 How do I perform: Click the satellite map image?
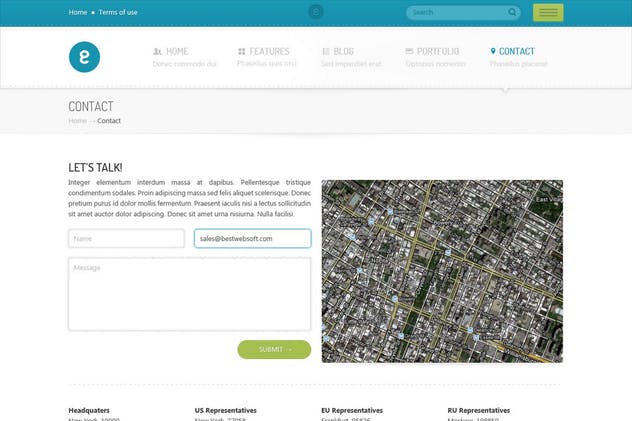point(442,270)
